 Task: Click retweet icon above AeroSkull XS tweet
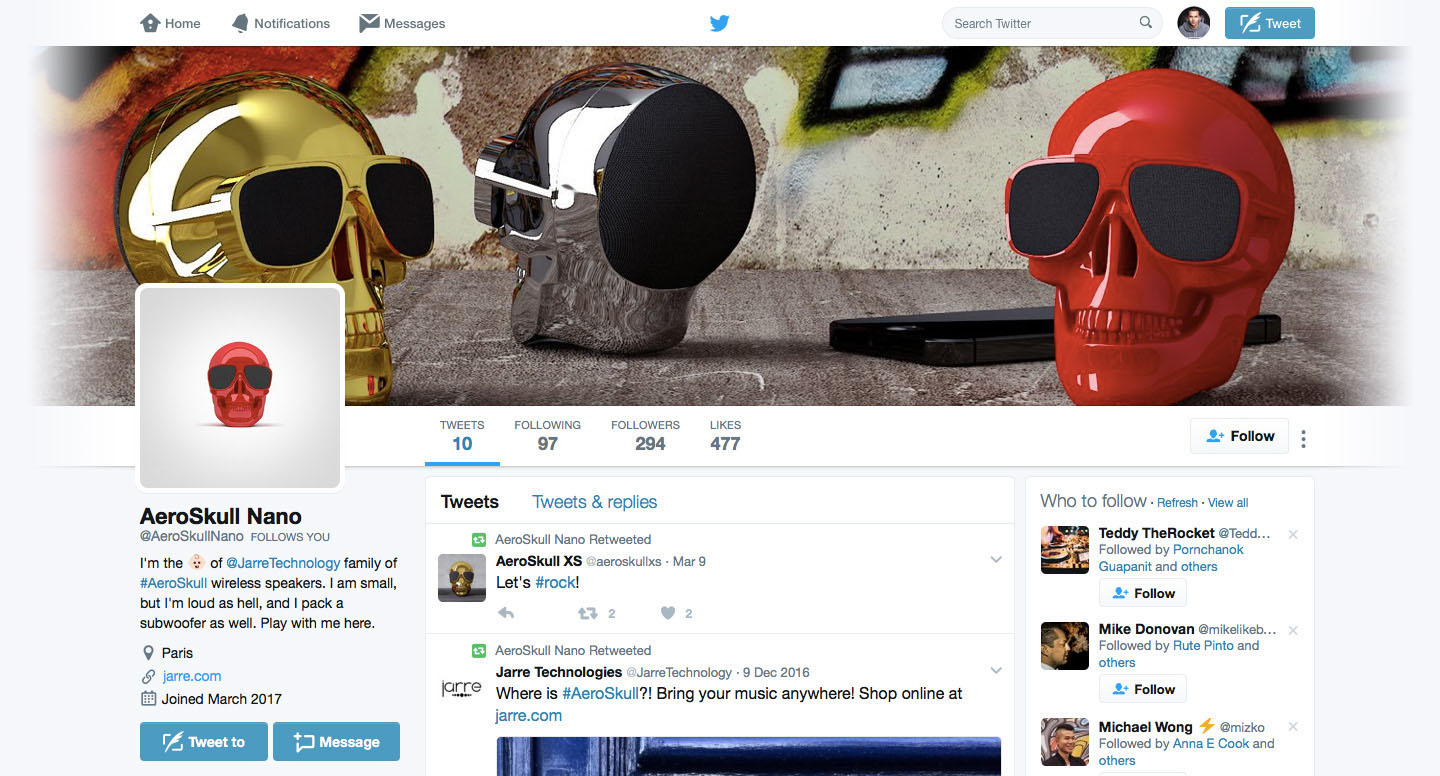point(479,539)
